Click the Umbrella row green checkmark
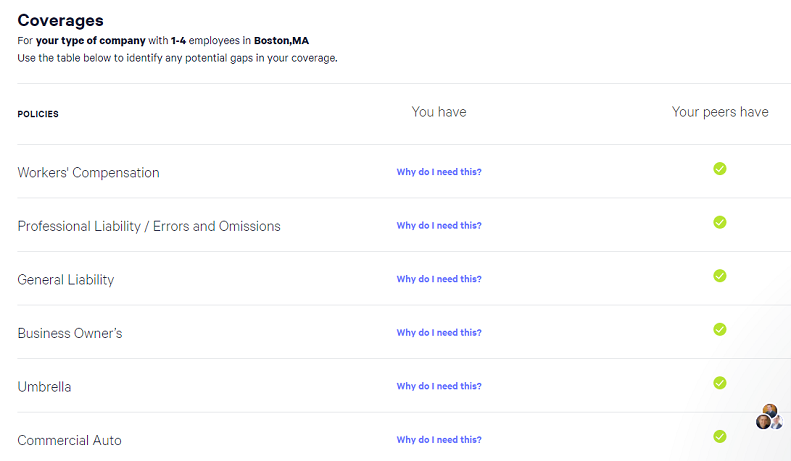Viewport: 791px width, 461px height. (720, 383)
